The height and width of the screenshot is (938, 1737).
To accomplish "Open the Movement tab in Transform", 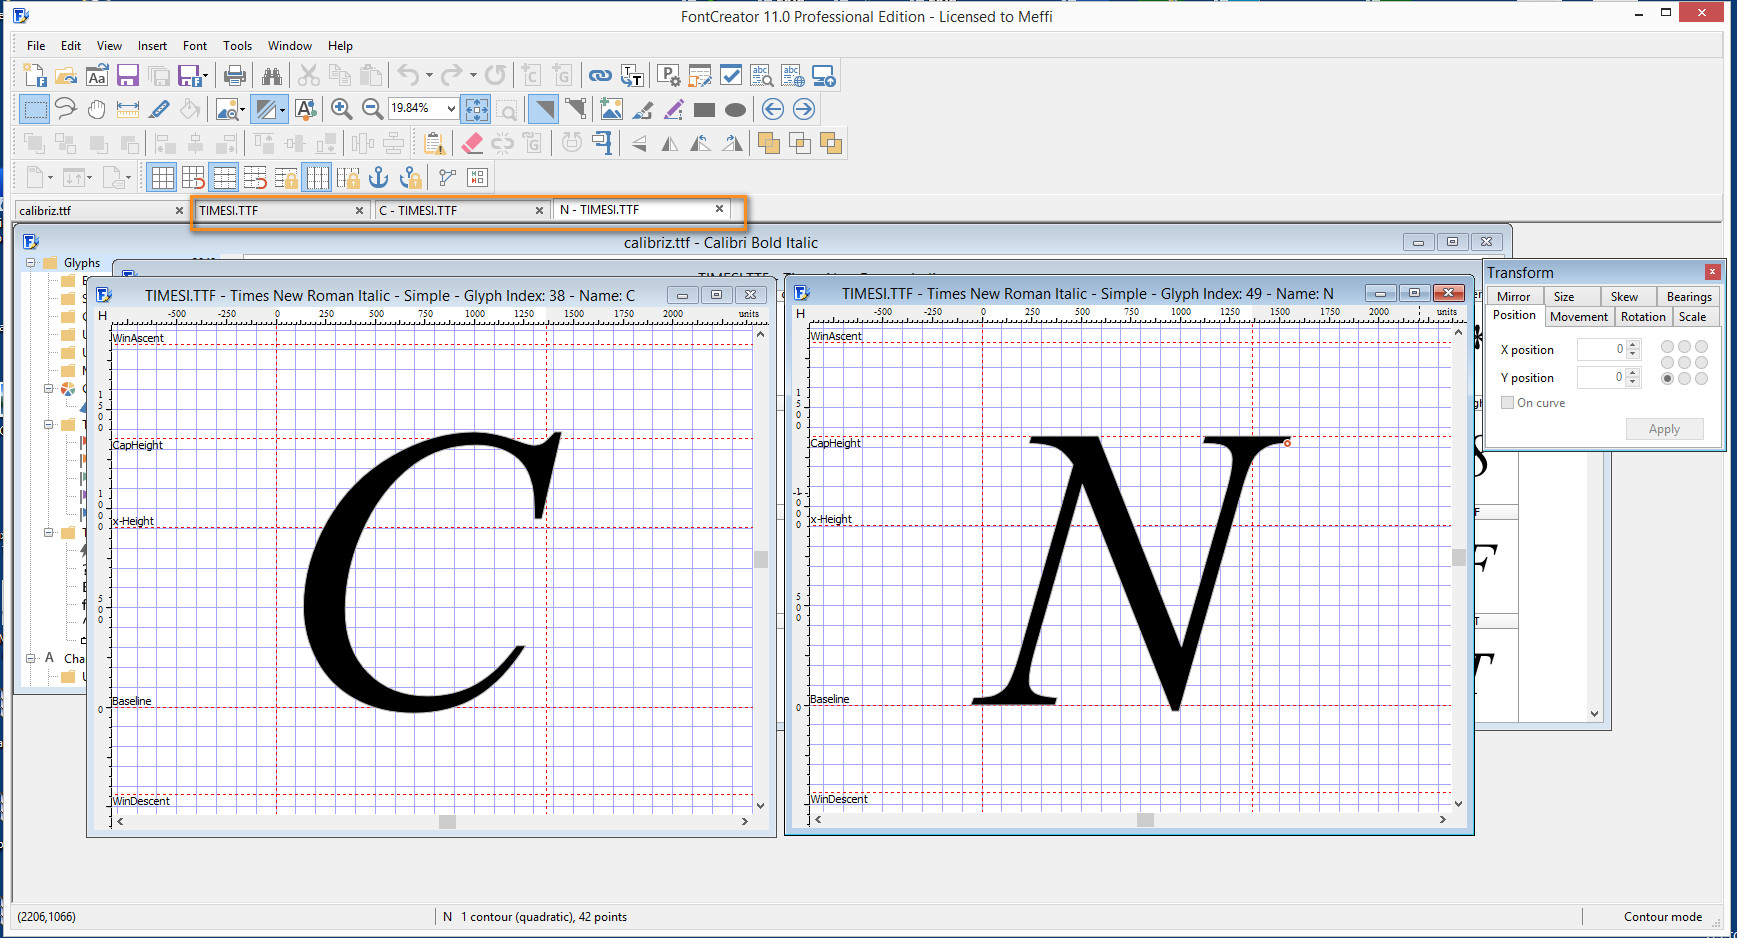I will click(1579, 317).
